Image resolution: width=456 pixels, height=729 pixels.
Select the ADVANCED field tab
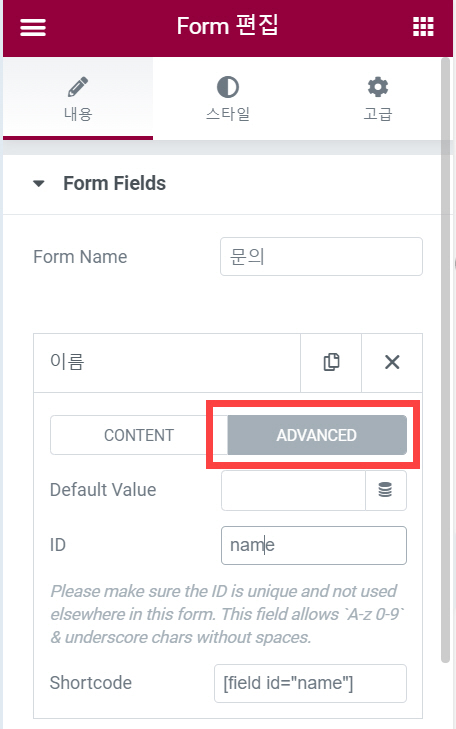[317, 435]
